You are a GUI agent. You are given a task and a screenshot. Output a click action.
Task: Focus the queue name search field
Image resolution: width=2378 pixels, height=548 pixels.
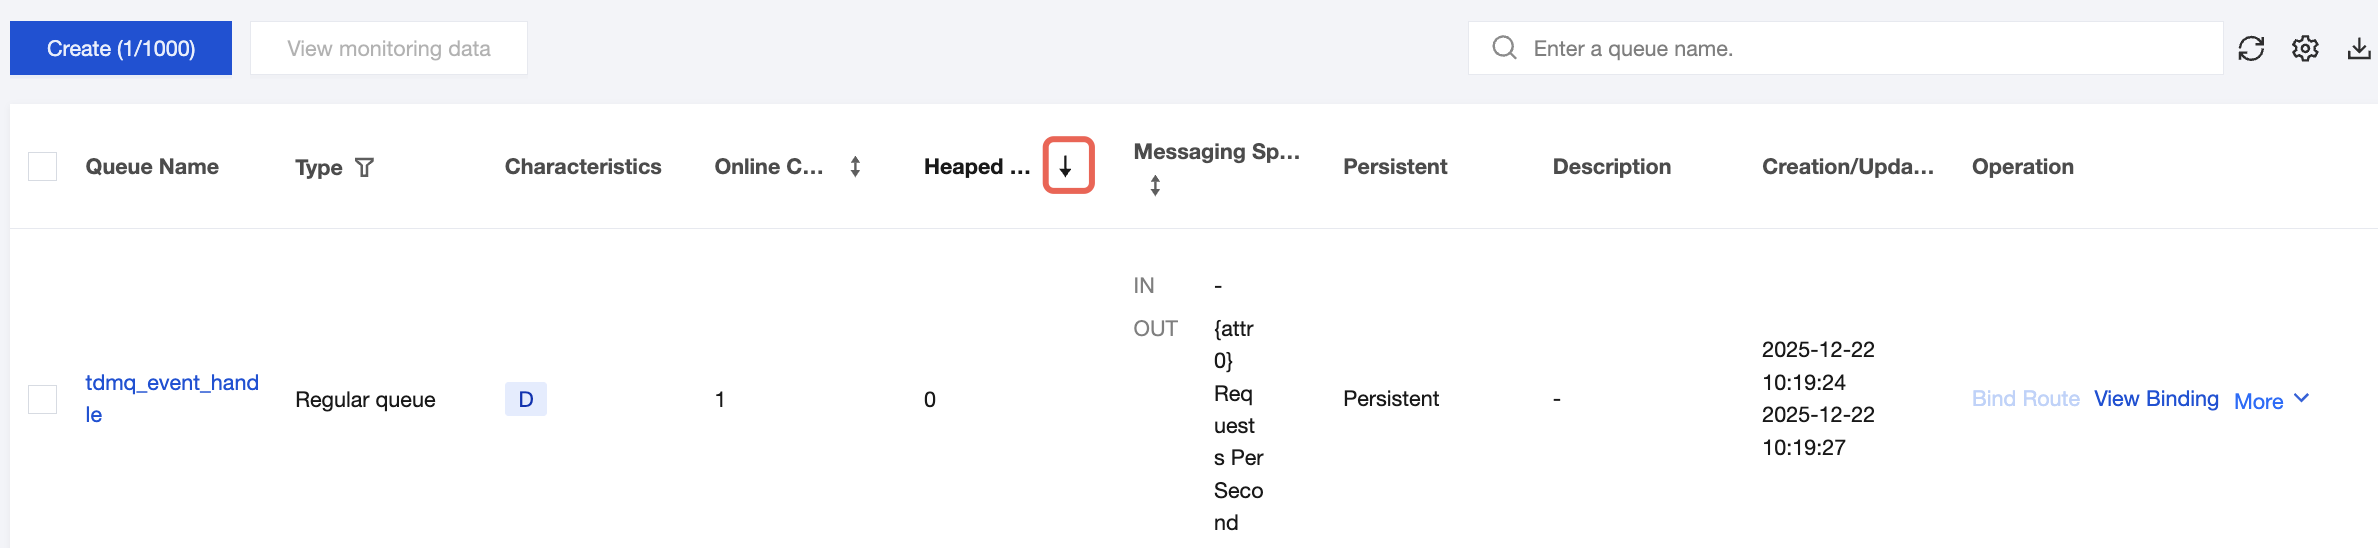click(x=1860, y=48)
